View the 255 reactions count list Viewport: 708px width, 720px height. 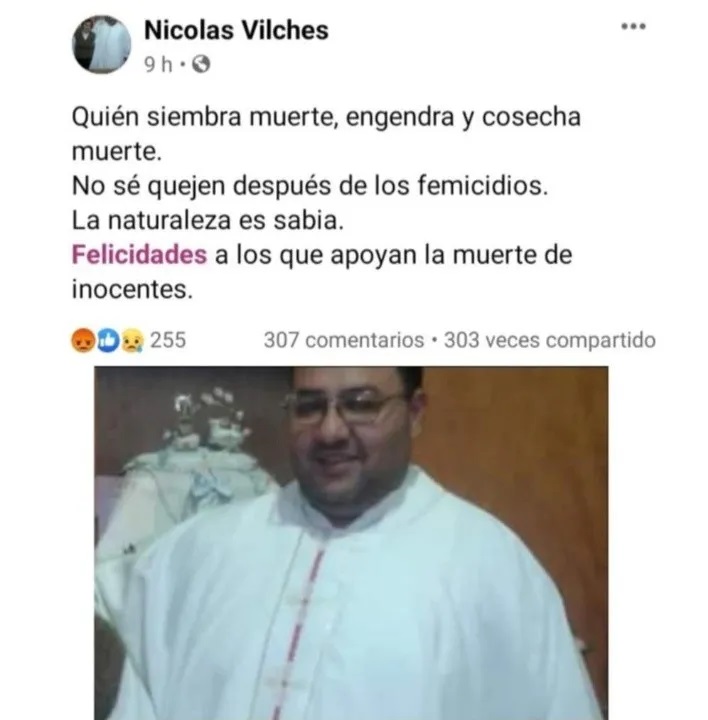pos(168,340)
